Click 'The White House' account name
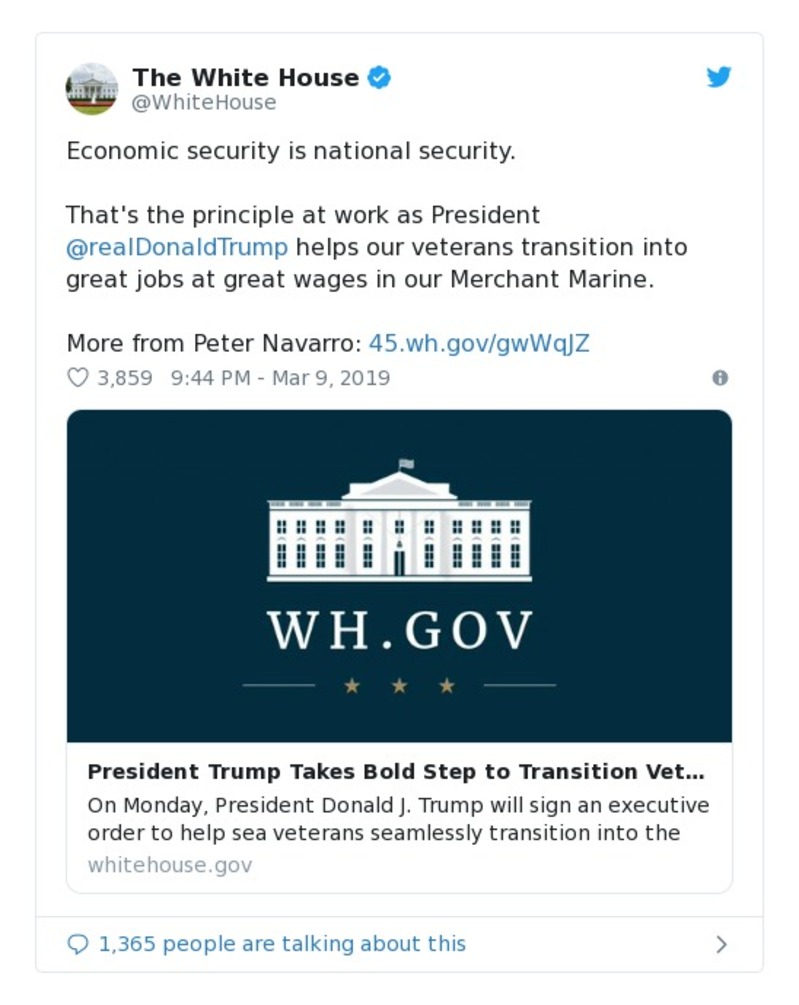The width and height of the screenshot is (799, 1005). click(246, 77)
